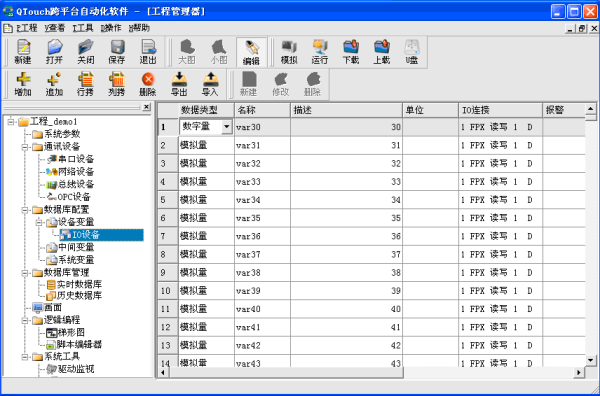Click the 上载 upload icon
600x396 pixels.
coord(382,52)
